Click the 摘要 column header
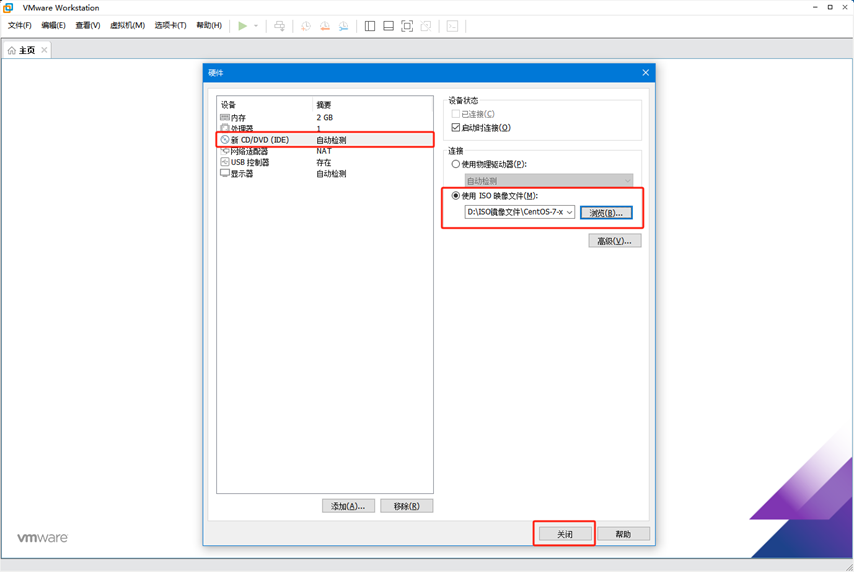Viewport: 854px width, 572px height. (373, 105)
